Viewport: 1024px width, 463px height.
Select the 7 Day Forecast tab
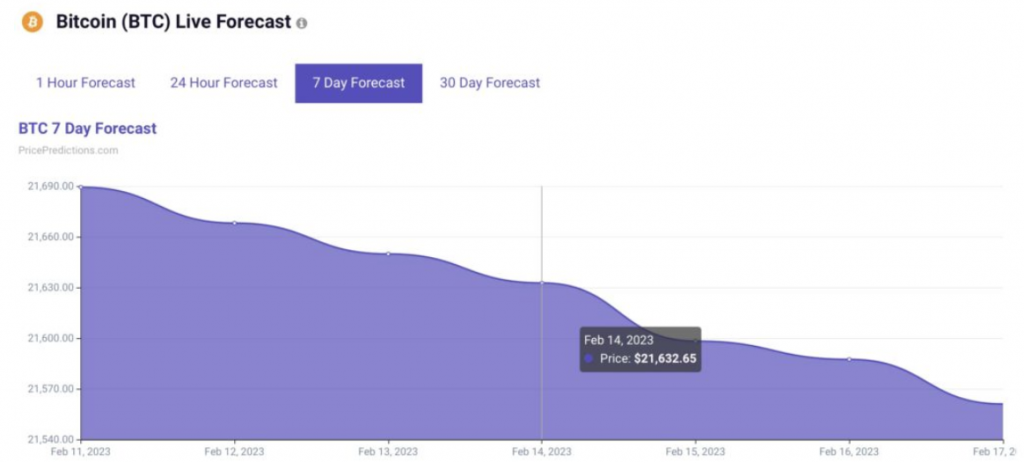pyautogui.click(x=358, y=83)
